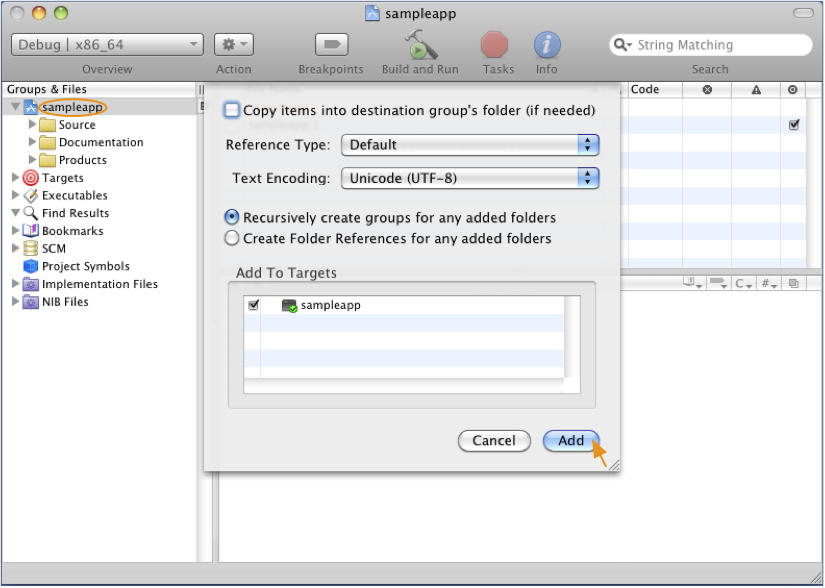Viewport: 825px width, 588px height.
Task: Expand the Implementation Files disclosure triangle
Action: (x=15, y=283)
